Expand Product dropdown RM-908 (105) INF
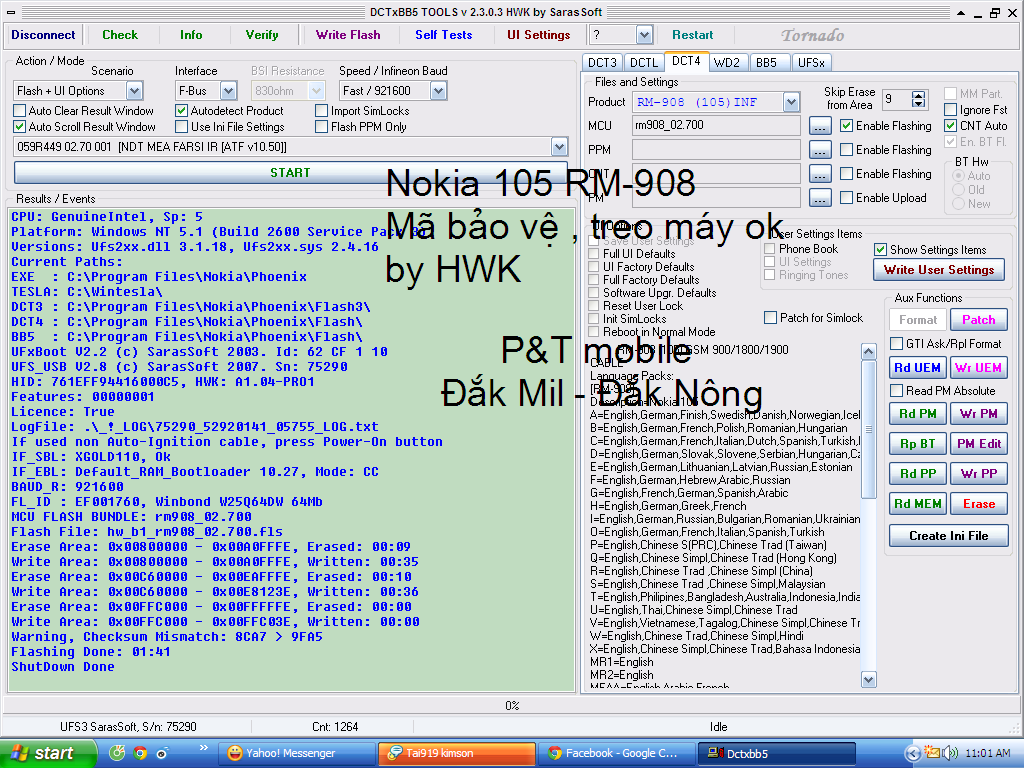The image size is (1024, 768). pyautogui.click(x=791, y=102)
